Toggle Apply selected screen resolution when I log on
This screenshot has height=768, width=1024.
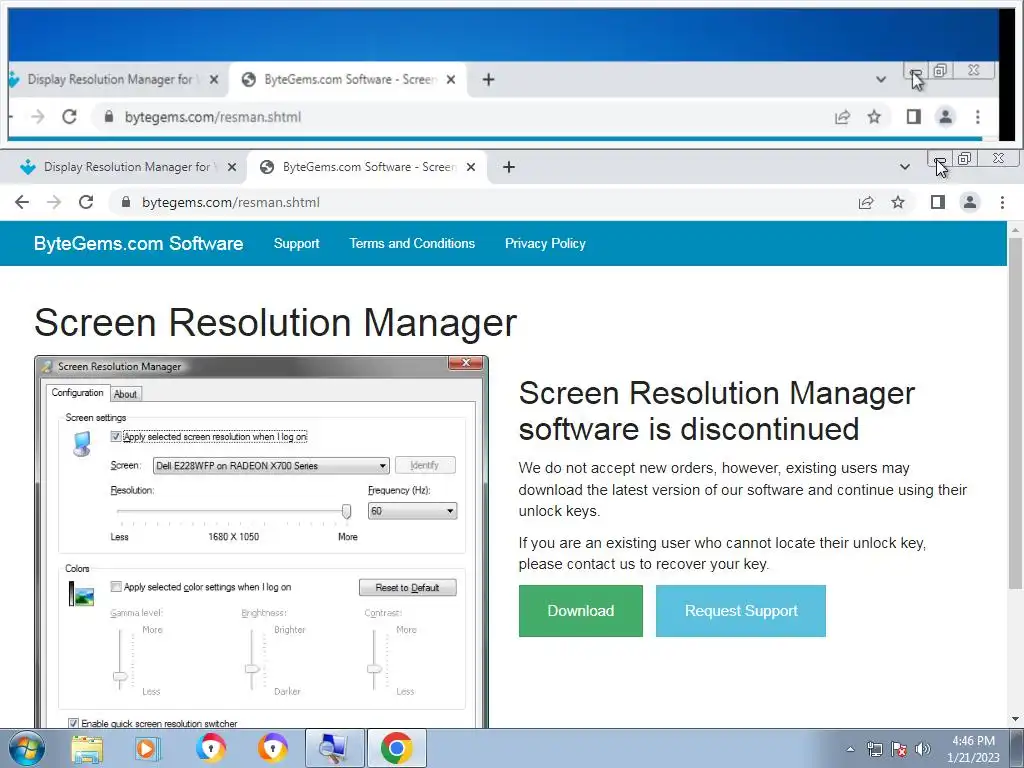116,436
